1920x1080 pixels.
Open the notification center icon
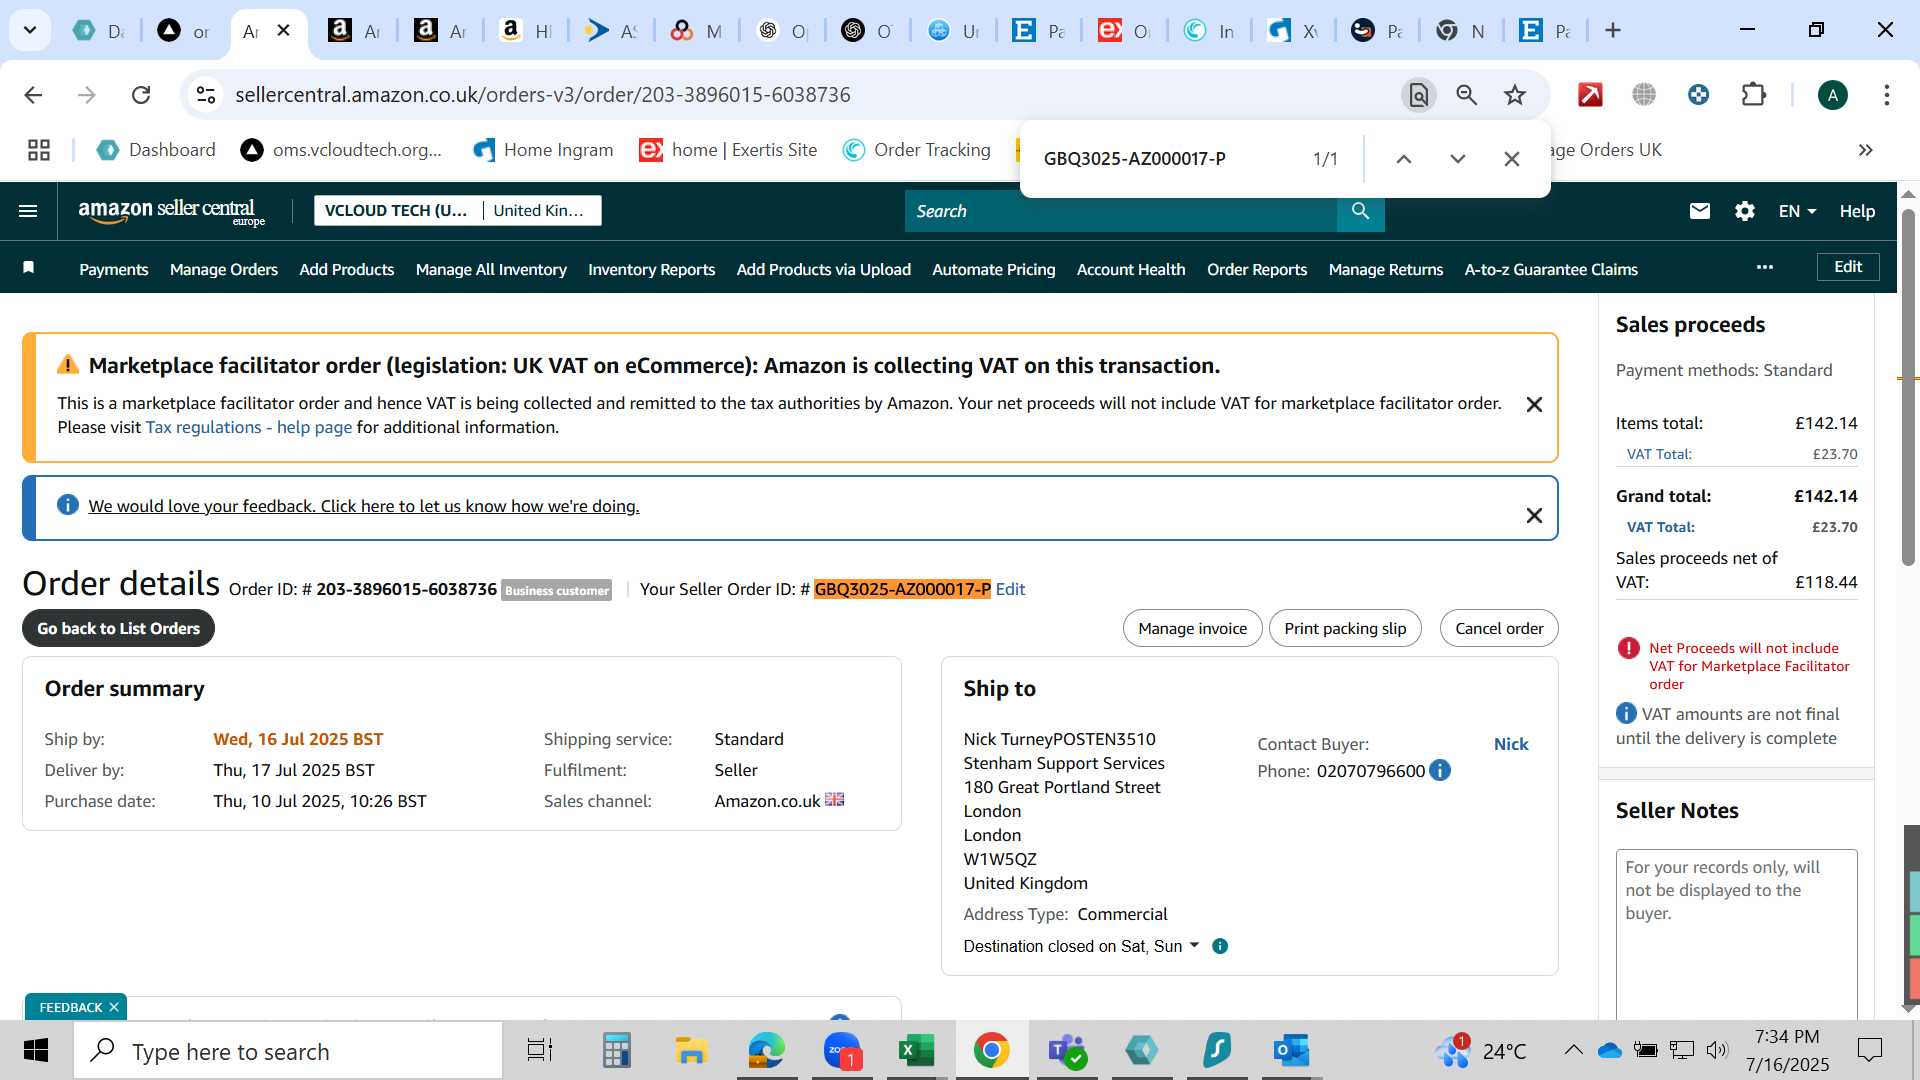tap(1869, 1050)
